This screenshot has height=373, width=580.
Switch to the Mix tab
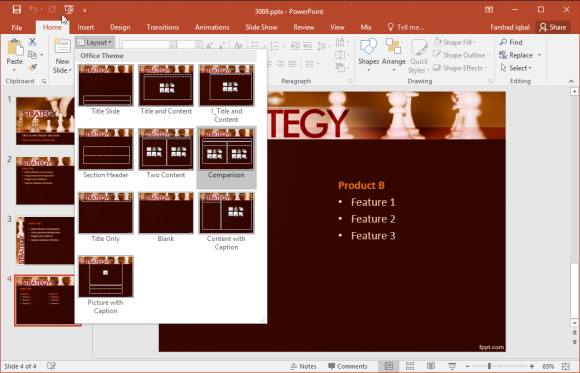366,27
